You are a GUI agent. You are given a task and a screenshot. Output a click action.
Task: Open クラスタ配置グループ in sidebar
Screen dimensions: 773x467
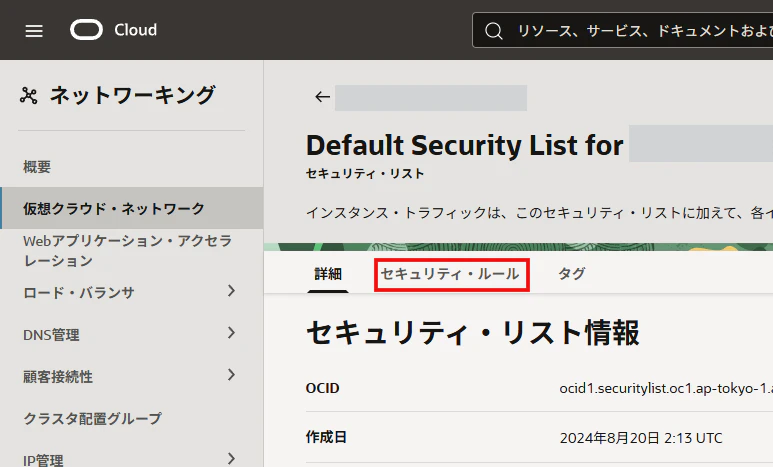[x=92, y=419]
